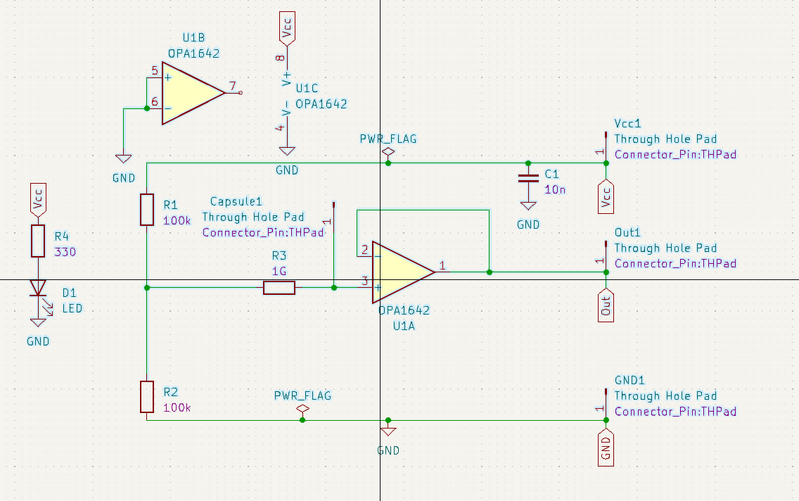Click the R4 330 resistor symbol

[38, 241]
